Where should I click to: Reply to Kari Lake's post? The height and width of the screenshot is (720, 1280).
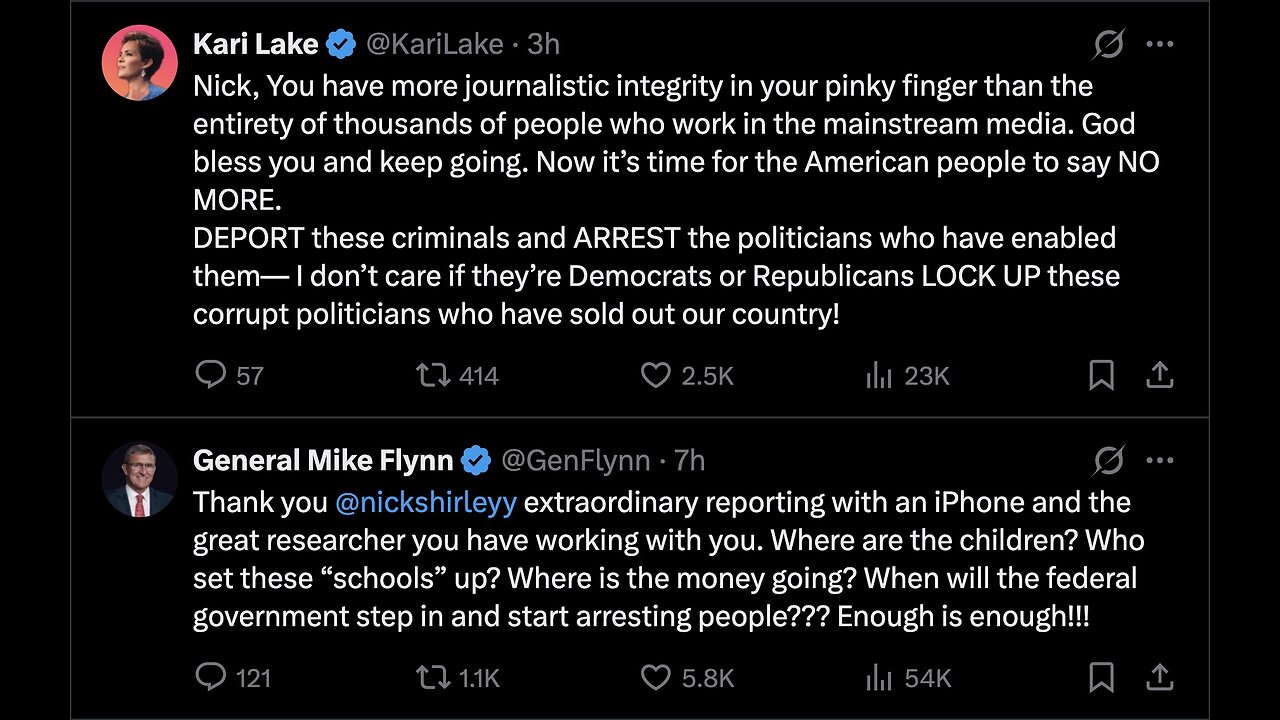[x=211, y=375]
